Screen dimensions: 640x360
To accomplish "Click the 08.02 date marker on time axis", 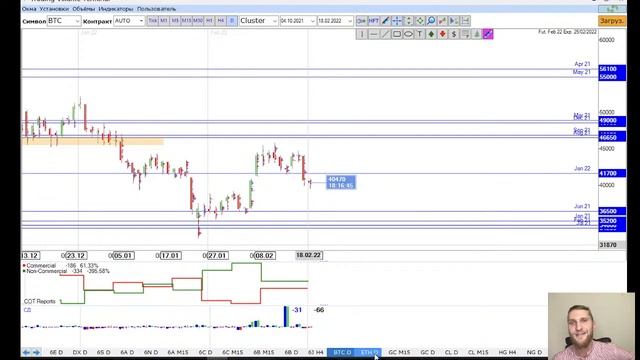I will [264, 256].
